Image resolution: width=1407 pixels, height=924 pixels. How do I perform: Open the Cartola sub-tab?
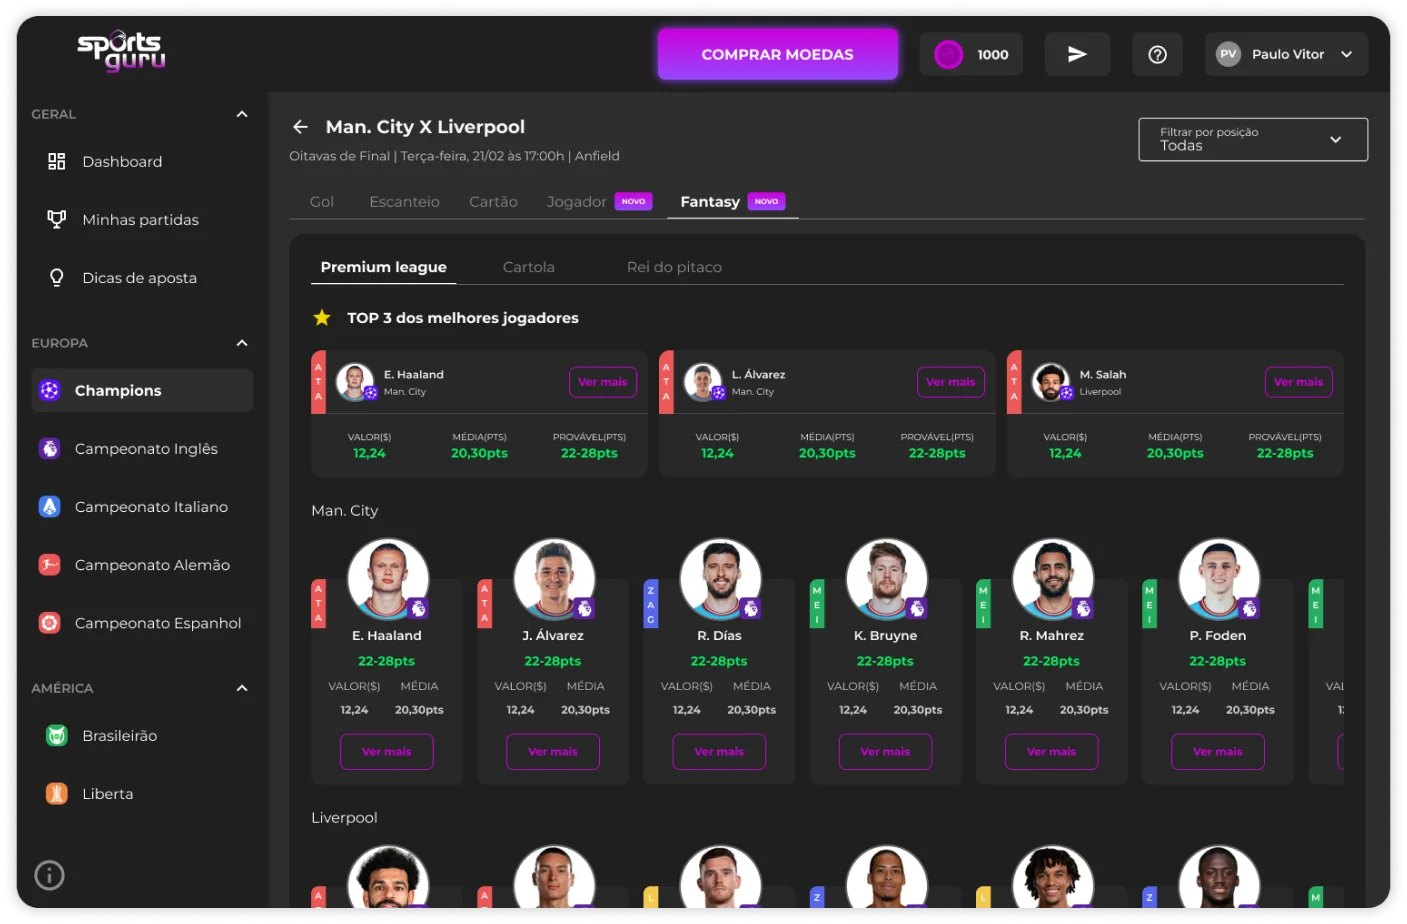pos(528,267)
